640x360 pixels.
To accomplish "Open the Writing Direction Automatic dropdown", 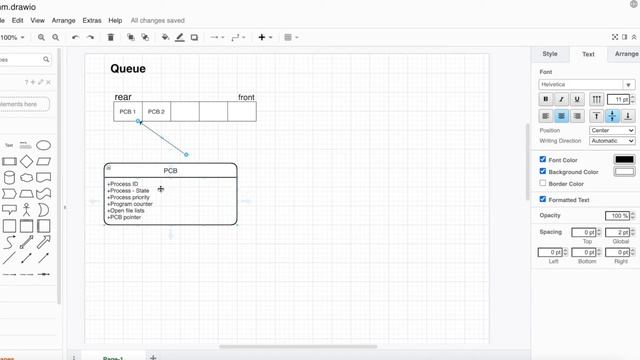I will coord(612,140).
